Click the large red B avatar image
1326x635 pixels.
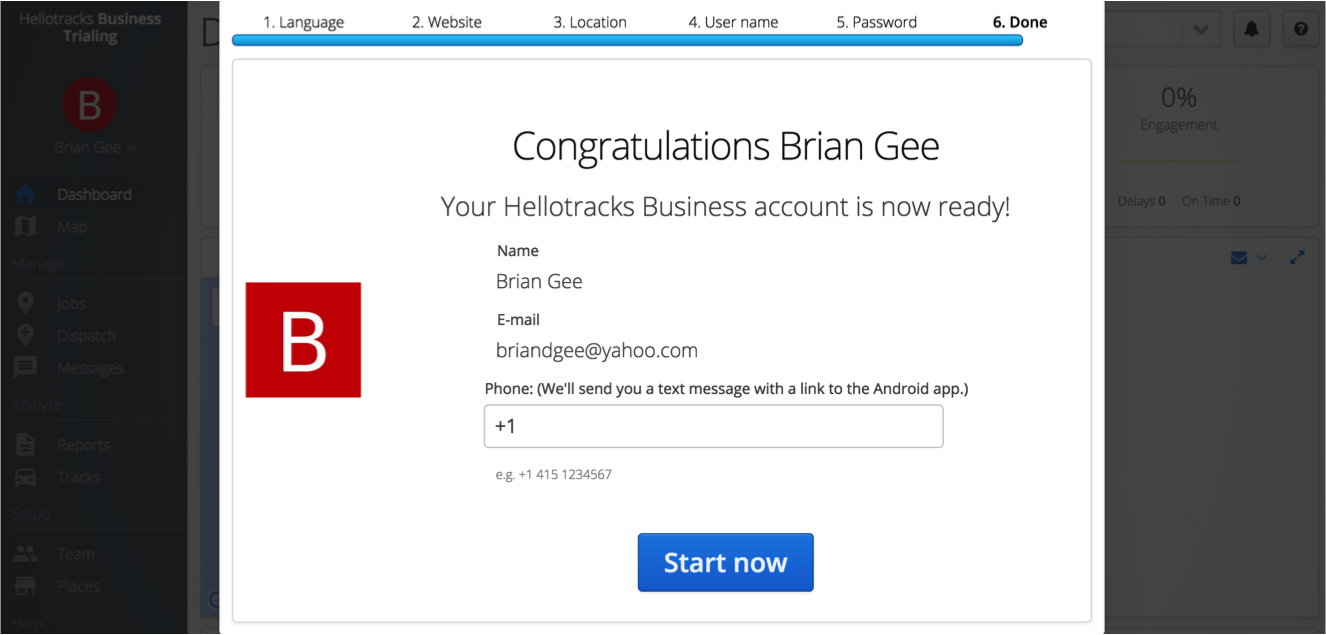pos(303,340)
